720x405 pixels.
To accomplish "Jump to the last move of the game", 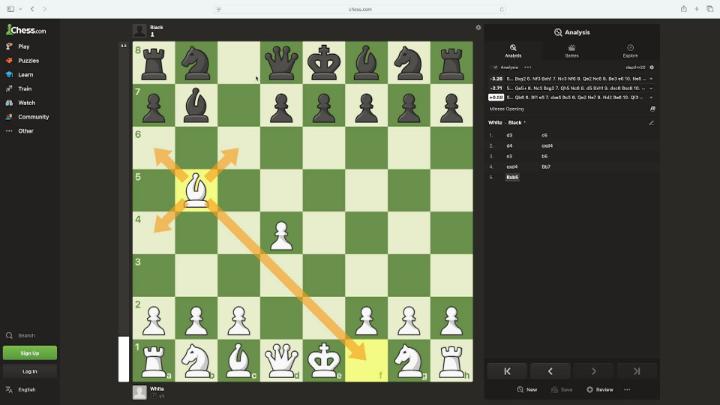I will [636, 371].
